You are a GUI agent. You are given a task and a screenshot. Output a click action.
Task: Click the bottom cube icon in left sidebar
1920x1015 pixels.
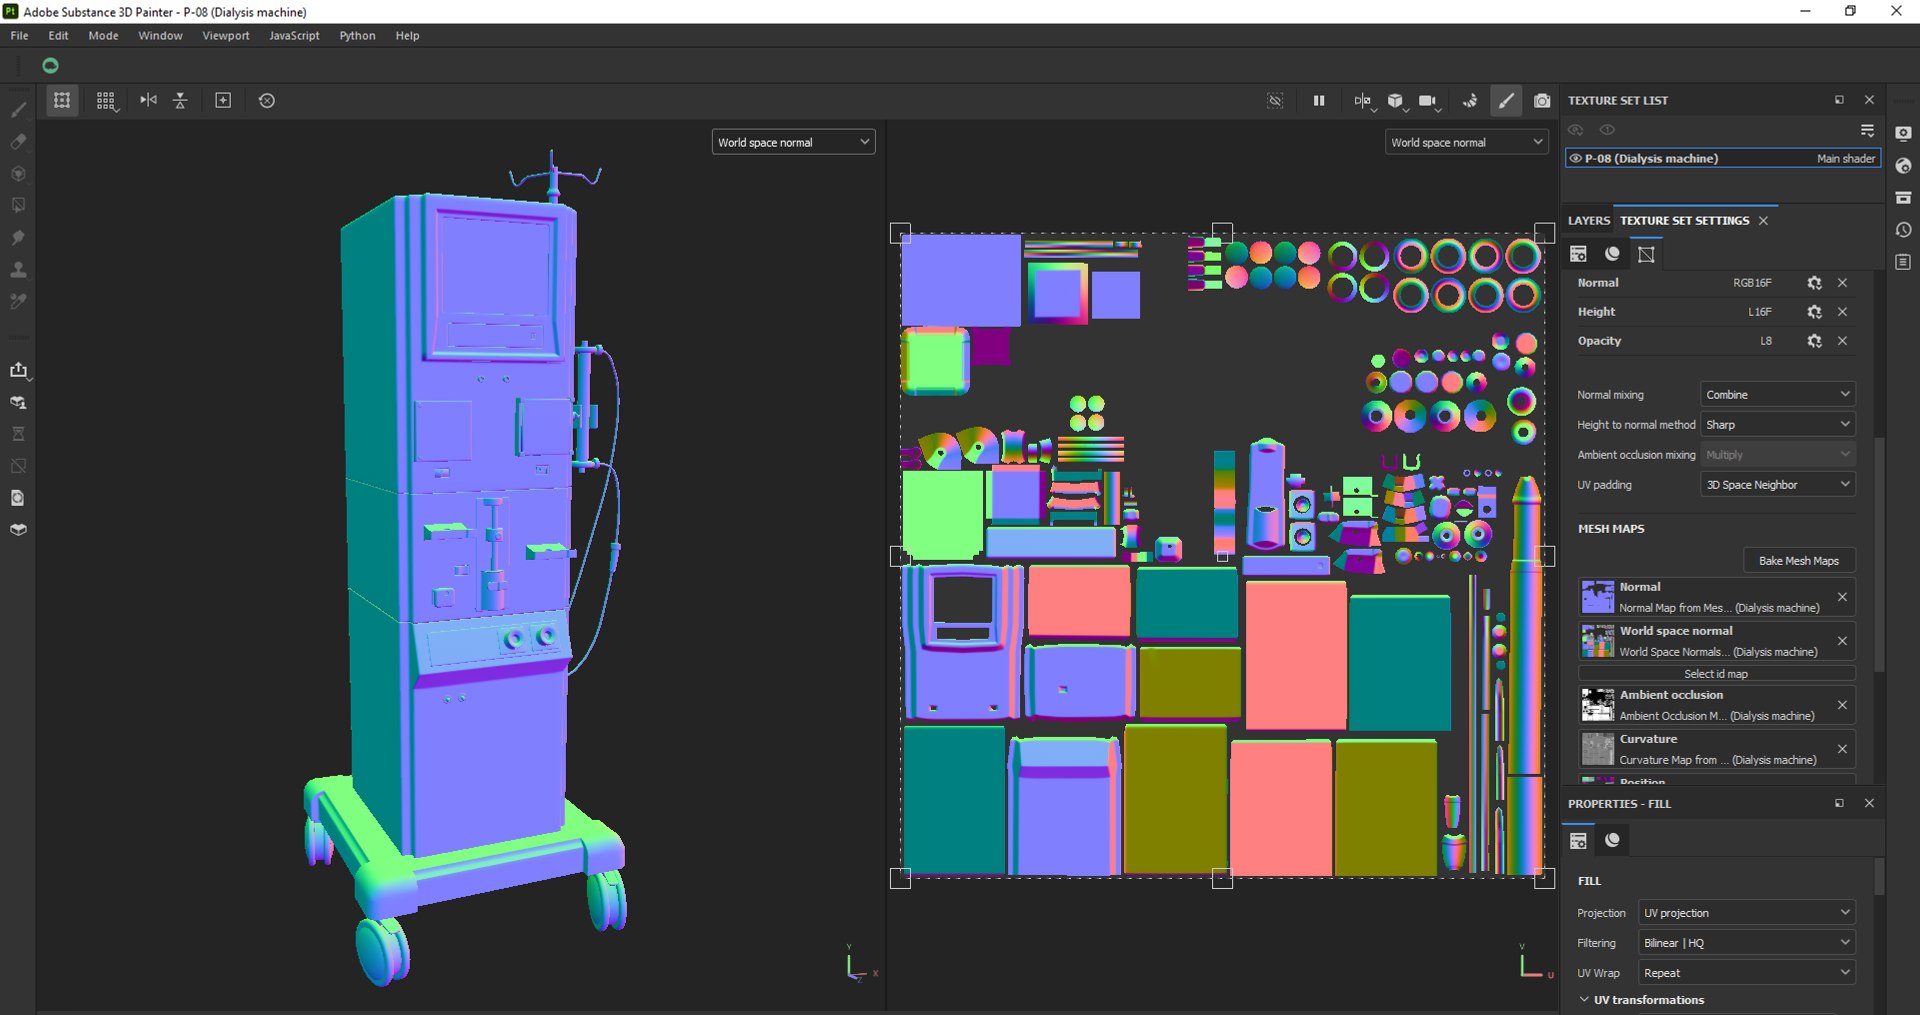(x=18, y=530)
